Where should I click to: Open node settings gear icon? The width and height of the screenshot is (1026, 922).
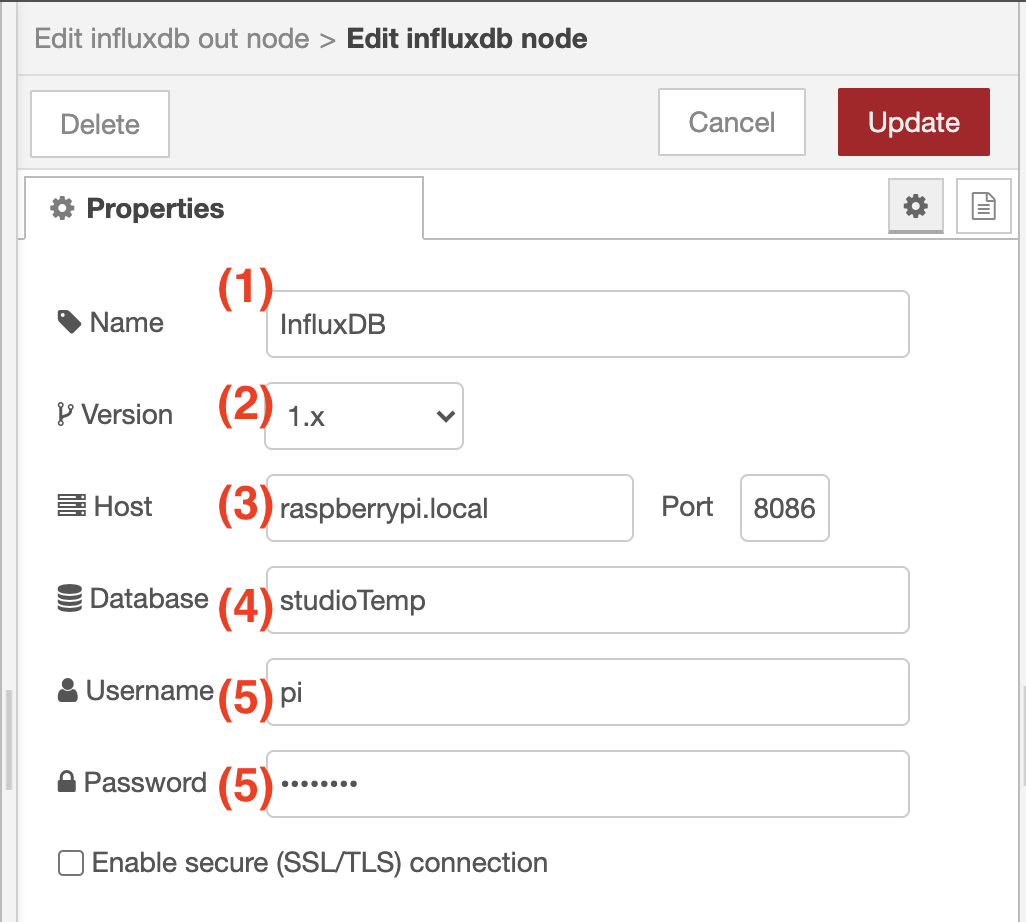point(915,205)
